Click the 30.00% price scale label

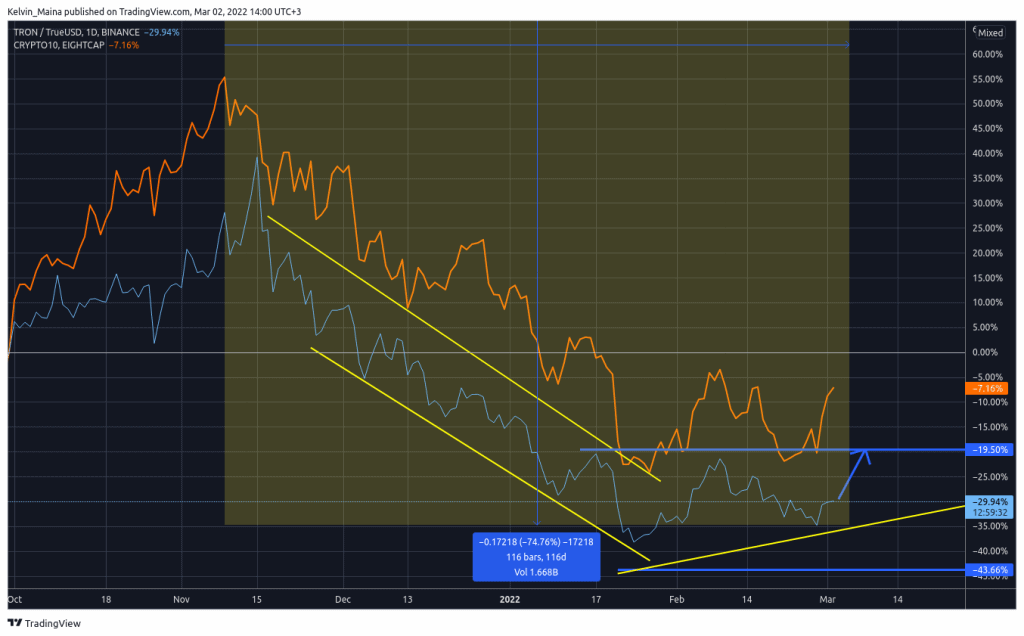tap(987, 203)
